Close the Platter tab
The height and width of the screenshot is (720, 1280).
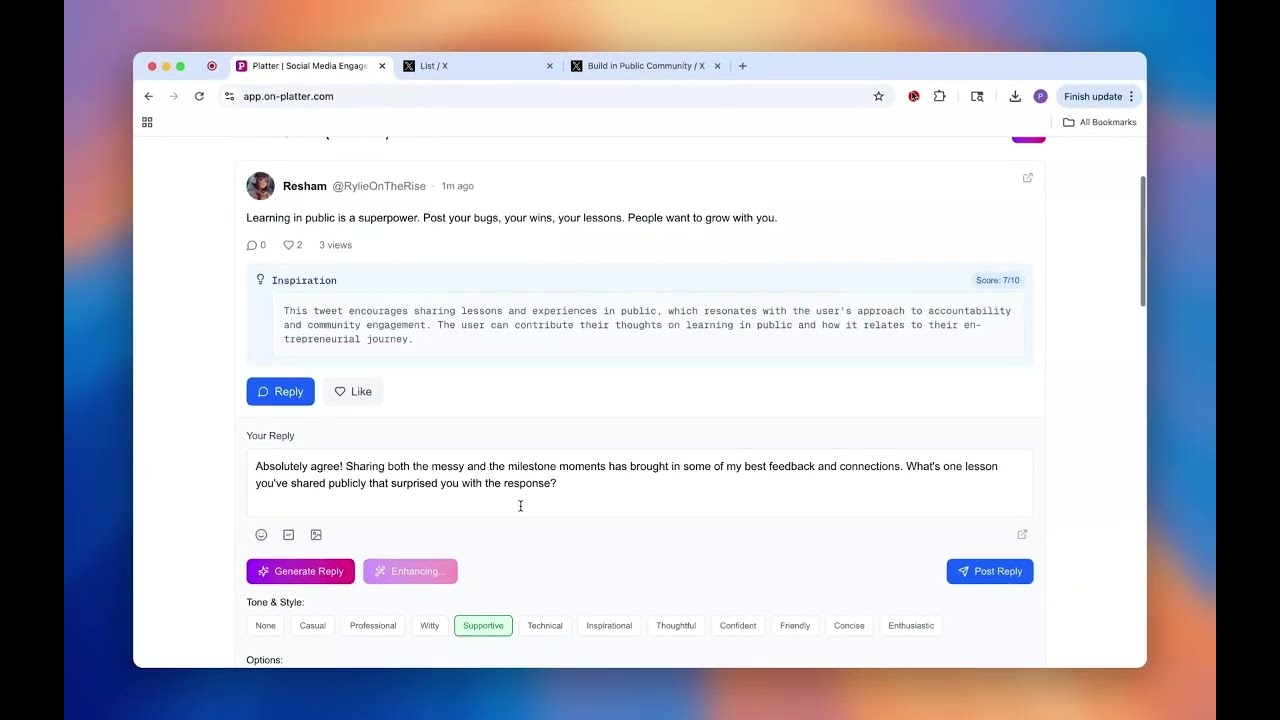(382, 66)
